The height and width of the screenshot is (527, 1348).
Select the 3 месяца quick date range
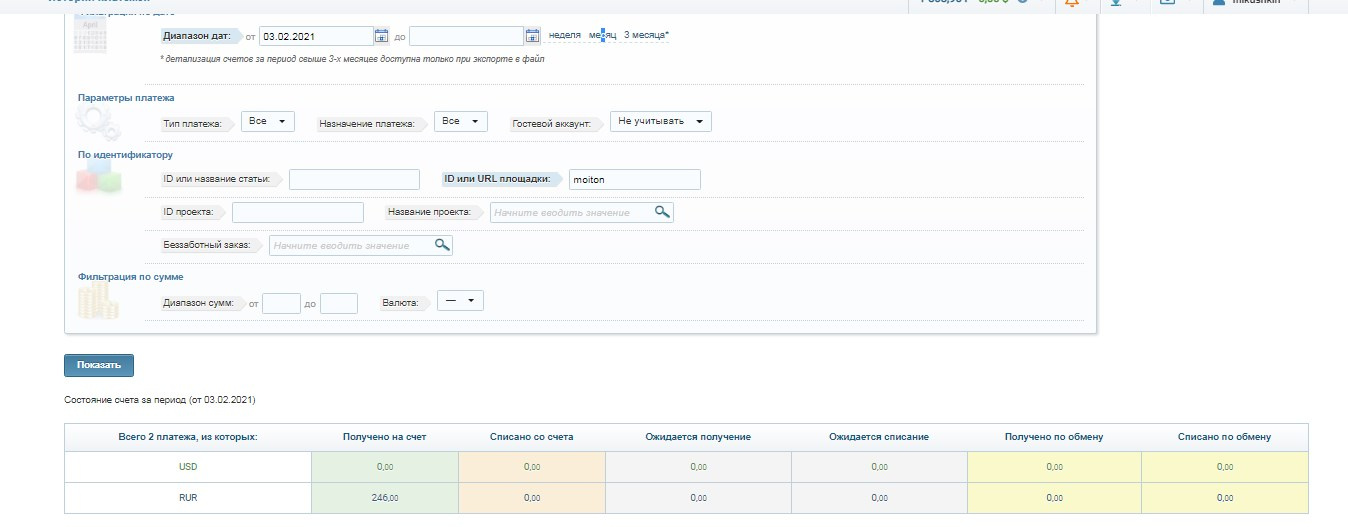point(646,35)
